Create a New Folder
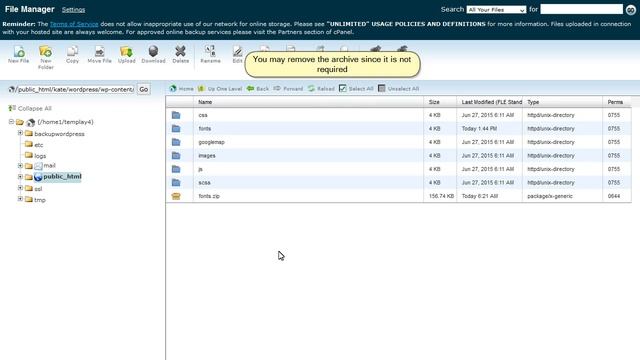This screenshot has width=640, height=360. (x=46, y=57)
